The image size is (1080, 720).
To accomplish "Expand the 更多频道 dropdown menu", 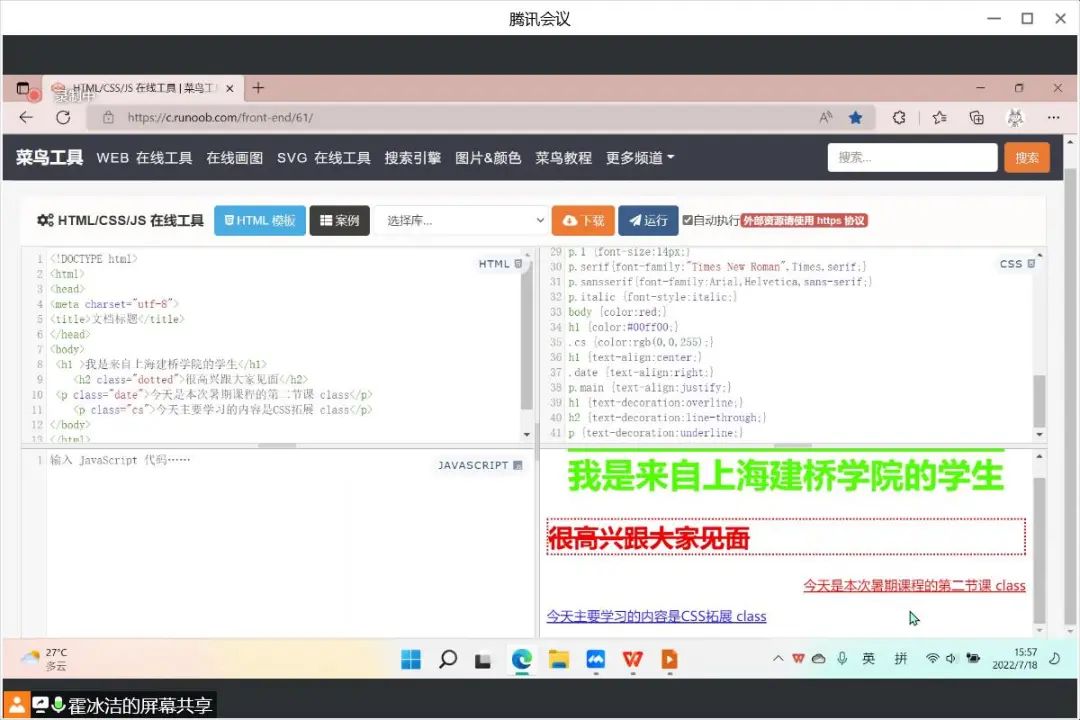I will (x=640, y=158).
